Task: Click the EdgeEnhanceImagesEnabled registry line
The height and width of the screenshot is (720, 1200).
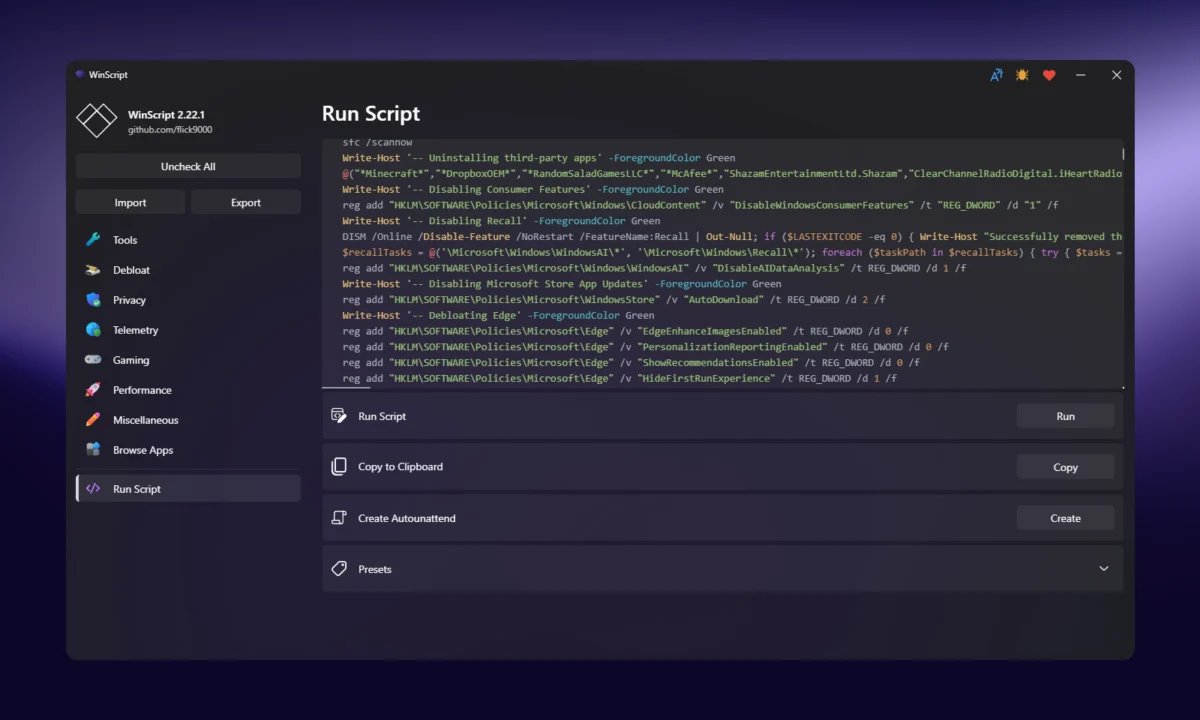Action: [625, 331]
